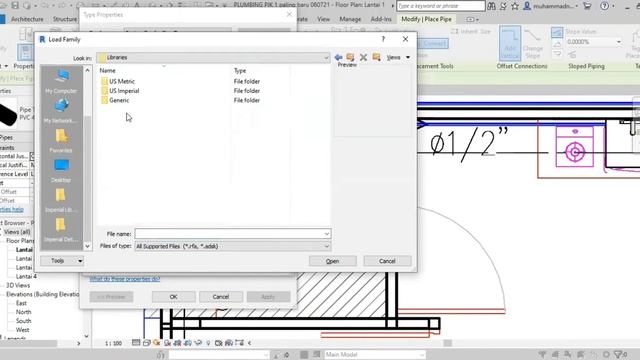Click the create new folder icon
Screen dimensions: 640x360
click(376, 58)
